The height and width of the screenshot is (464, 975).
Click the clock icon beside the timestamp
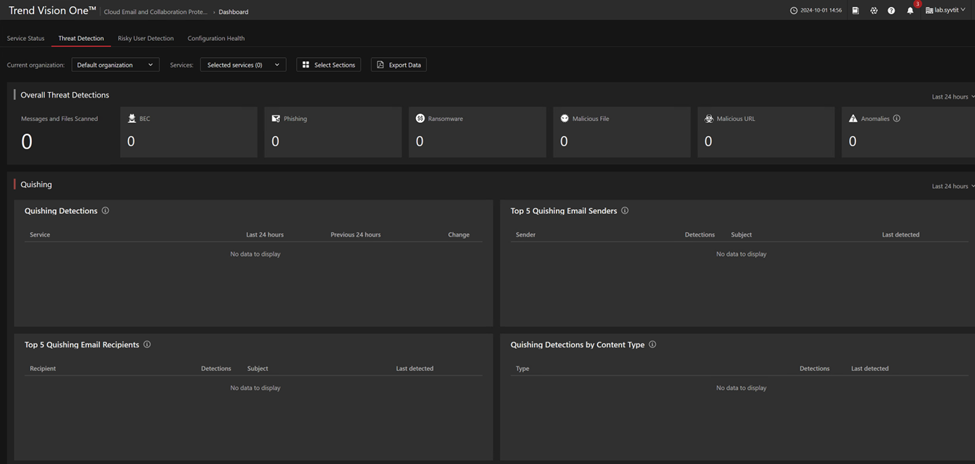tap(793, 11)
